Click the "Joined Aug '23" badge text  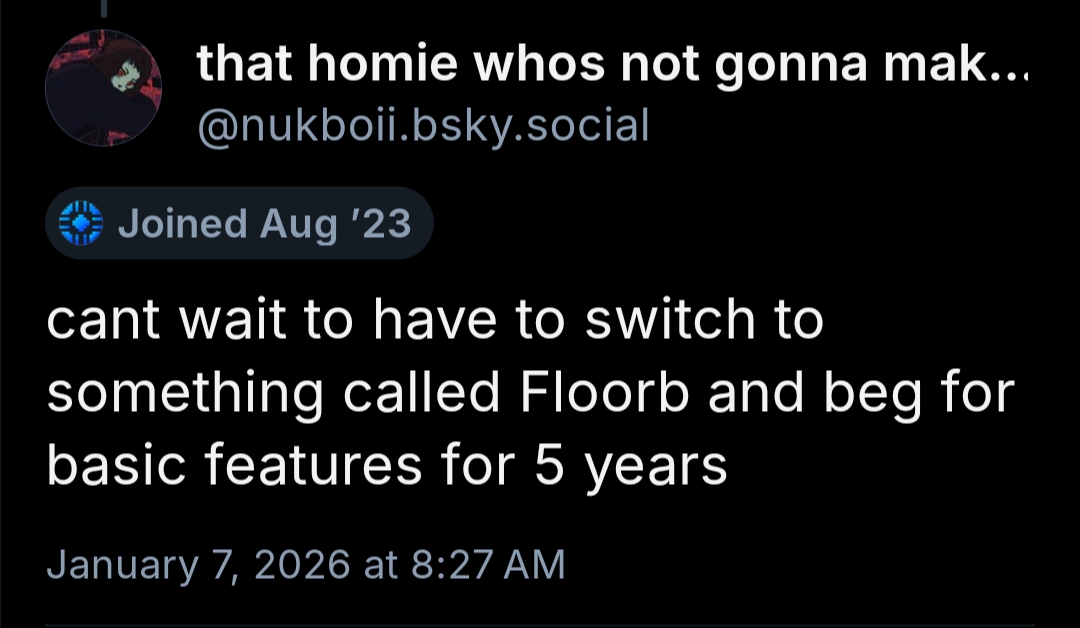[264, 224]
